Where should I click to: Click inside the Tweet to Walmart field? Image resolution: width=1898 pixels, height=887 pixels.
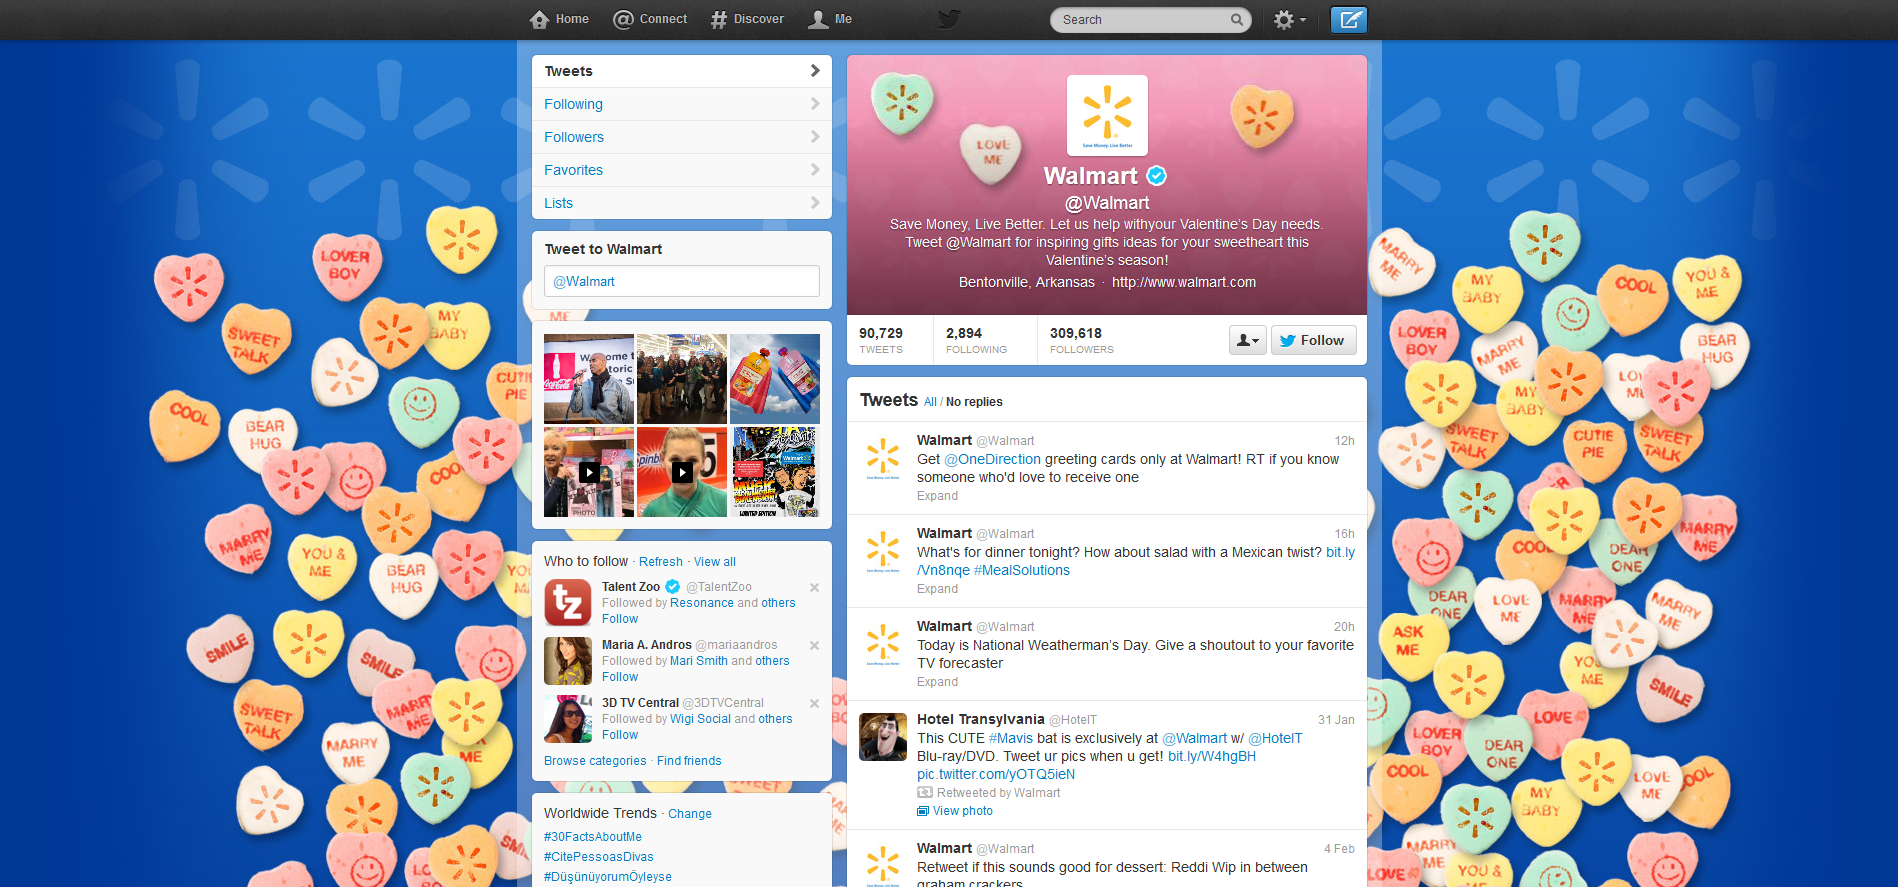tap(682, 281)
